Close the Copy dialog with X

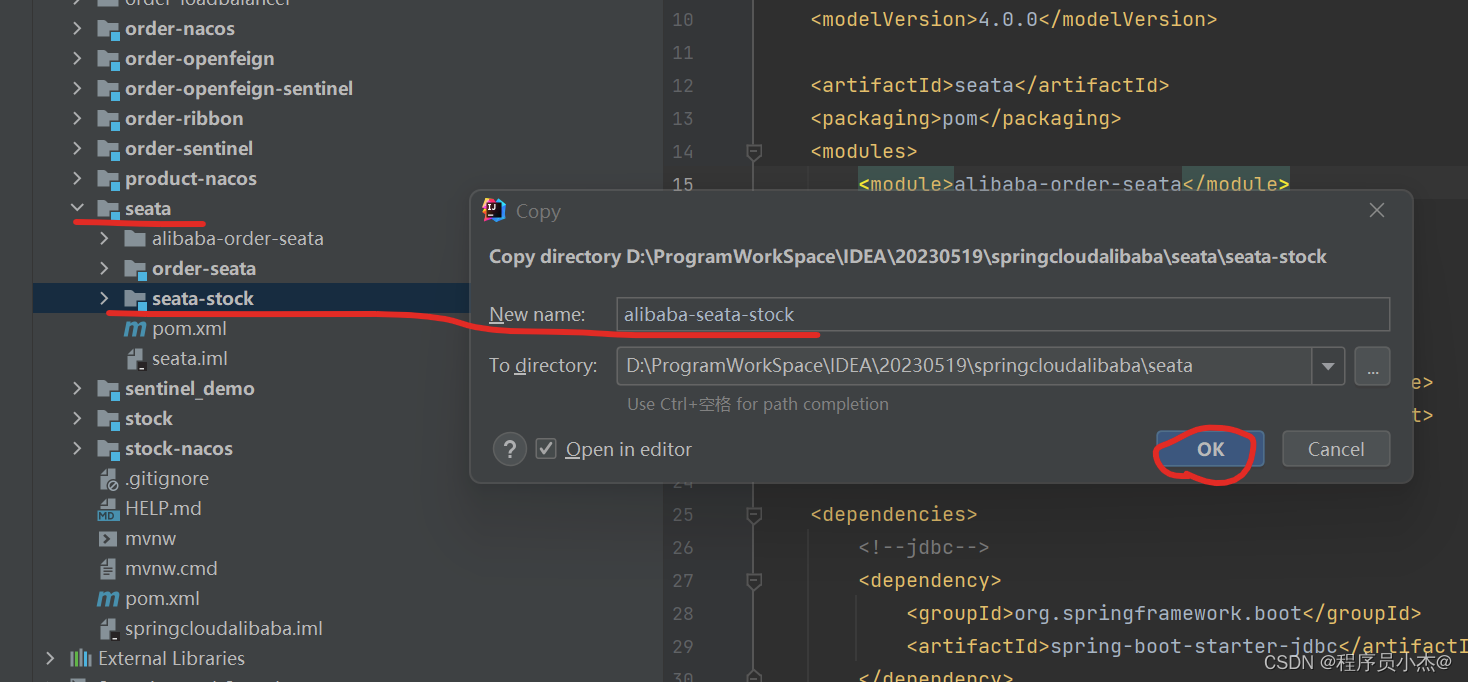coord(1377,210)
